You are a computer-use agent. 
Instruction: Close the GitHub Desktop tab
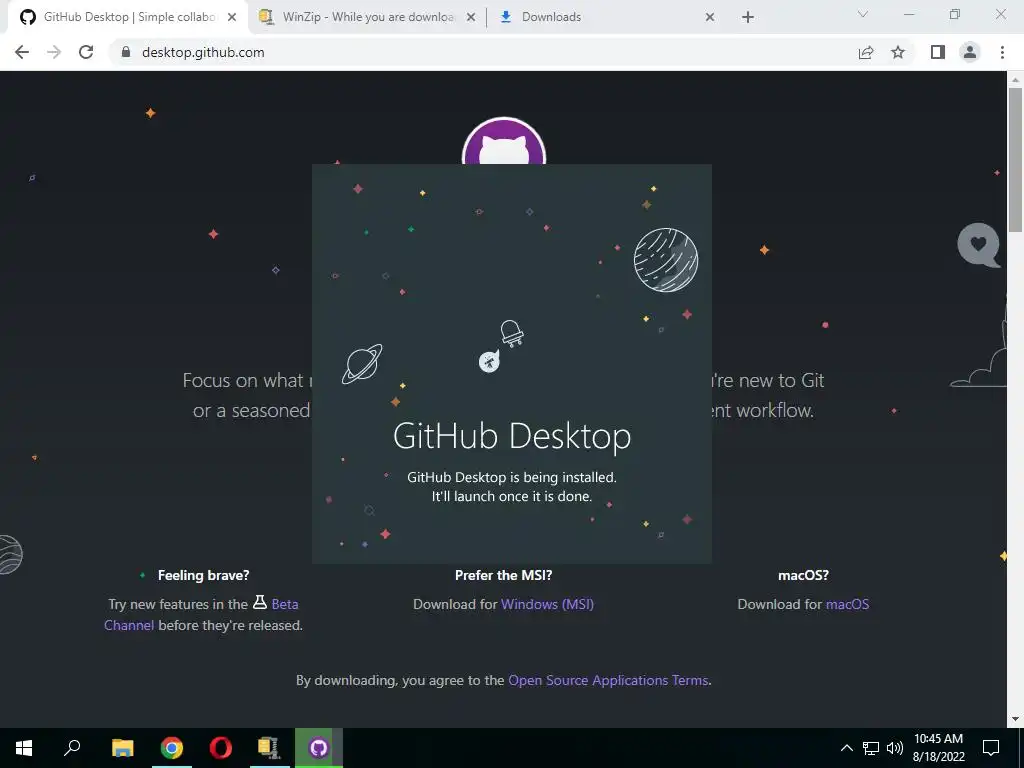[232, 17]
